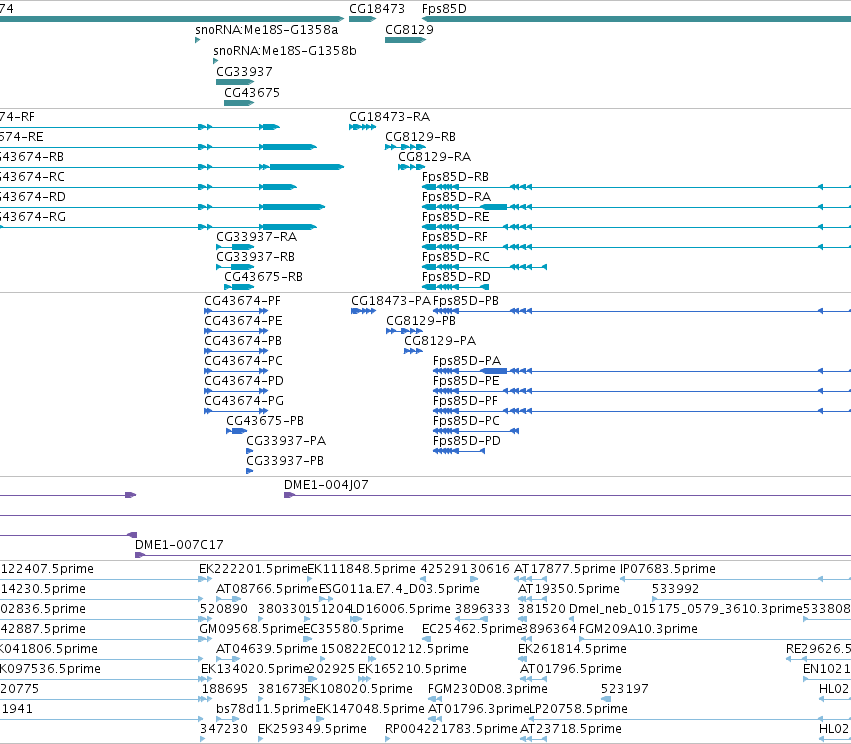Click the CG8129 gene label

(x=409, y=29)
